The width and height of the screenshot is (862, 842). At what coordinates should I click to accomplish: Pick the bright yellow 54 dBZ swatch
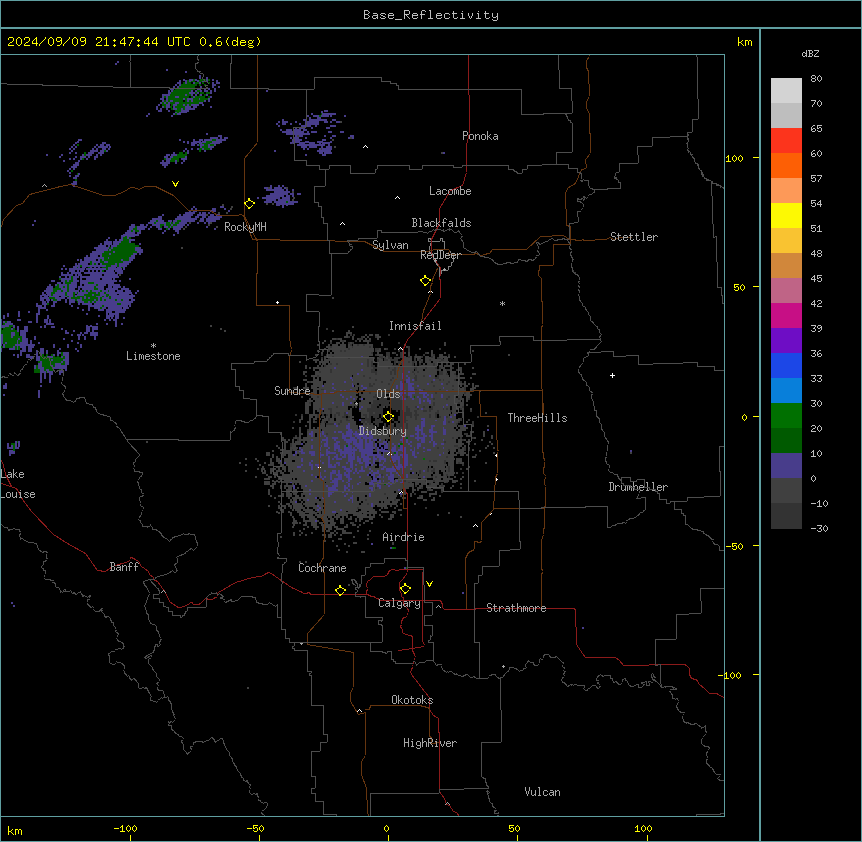tap(786, 215)
